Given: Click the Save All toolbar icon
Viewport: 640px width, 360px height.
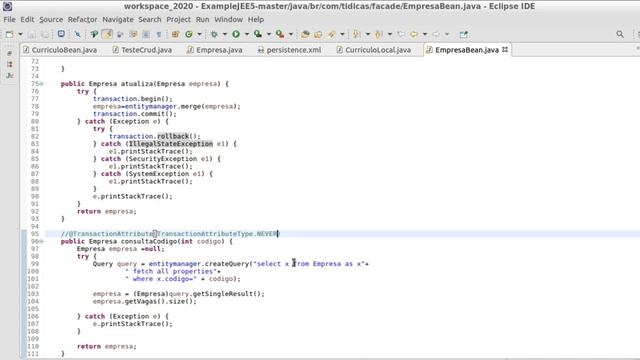Looking at the screenshot, I should tap(44, 34).
